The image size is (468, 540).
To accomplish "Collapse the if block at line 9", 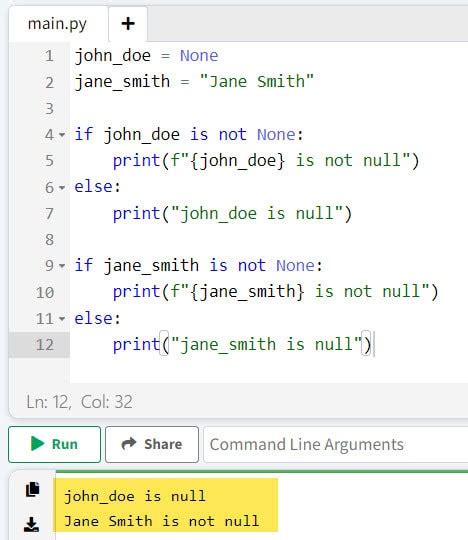I will click(62, 266).
